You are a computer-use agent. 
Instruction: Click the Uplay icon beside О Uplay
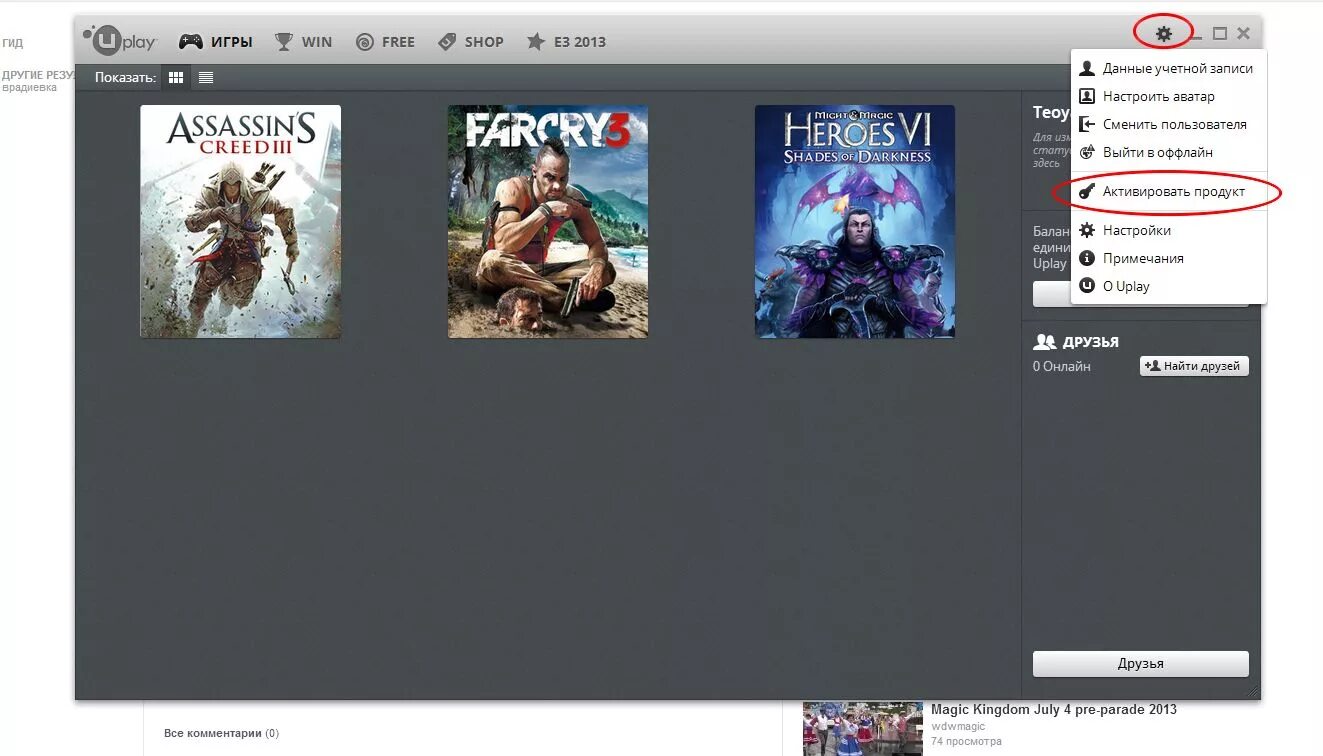[1087, 286]
